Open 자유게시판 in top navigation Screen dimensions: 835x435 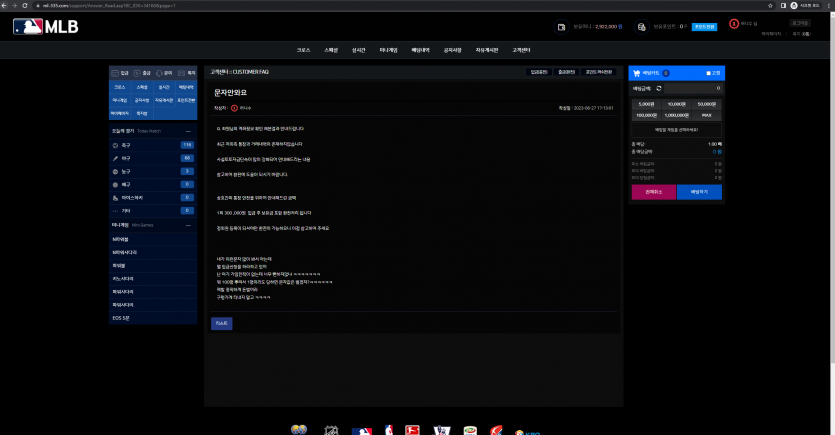(x=487, y=50)
